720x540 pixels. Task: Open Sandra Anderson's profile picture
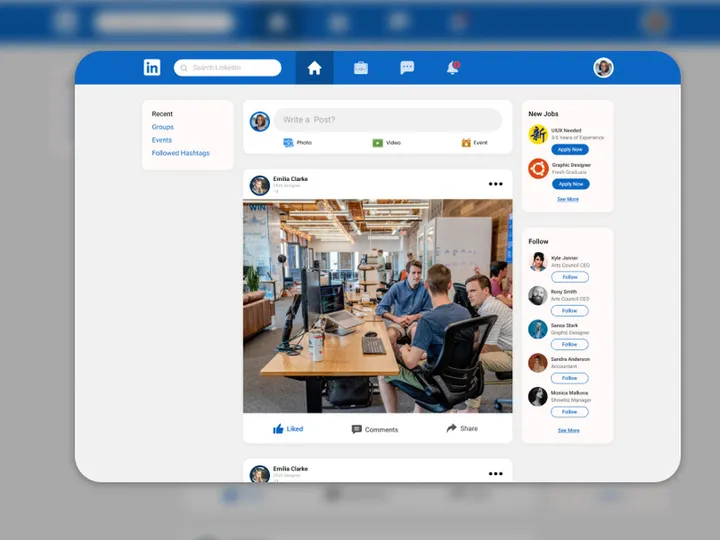point(538,363)
